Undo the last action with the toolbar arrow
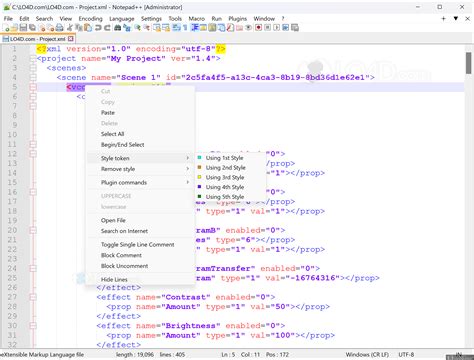 tap(98, 28)
